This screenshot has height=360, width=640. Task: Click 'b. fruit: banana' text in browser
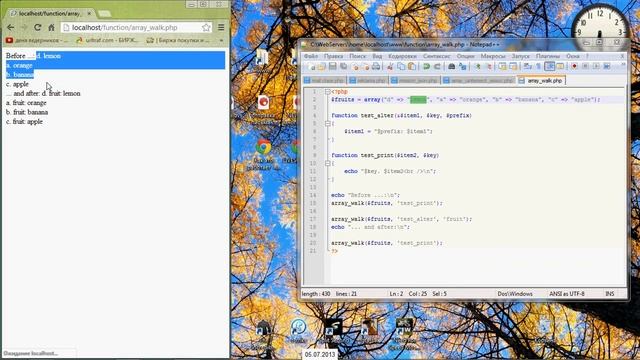pyautogui.click(x=27, y=112)
